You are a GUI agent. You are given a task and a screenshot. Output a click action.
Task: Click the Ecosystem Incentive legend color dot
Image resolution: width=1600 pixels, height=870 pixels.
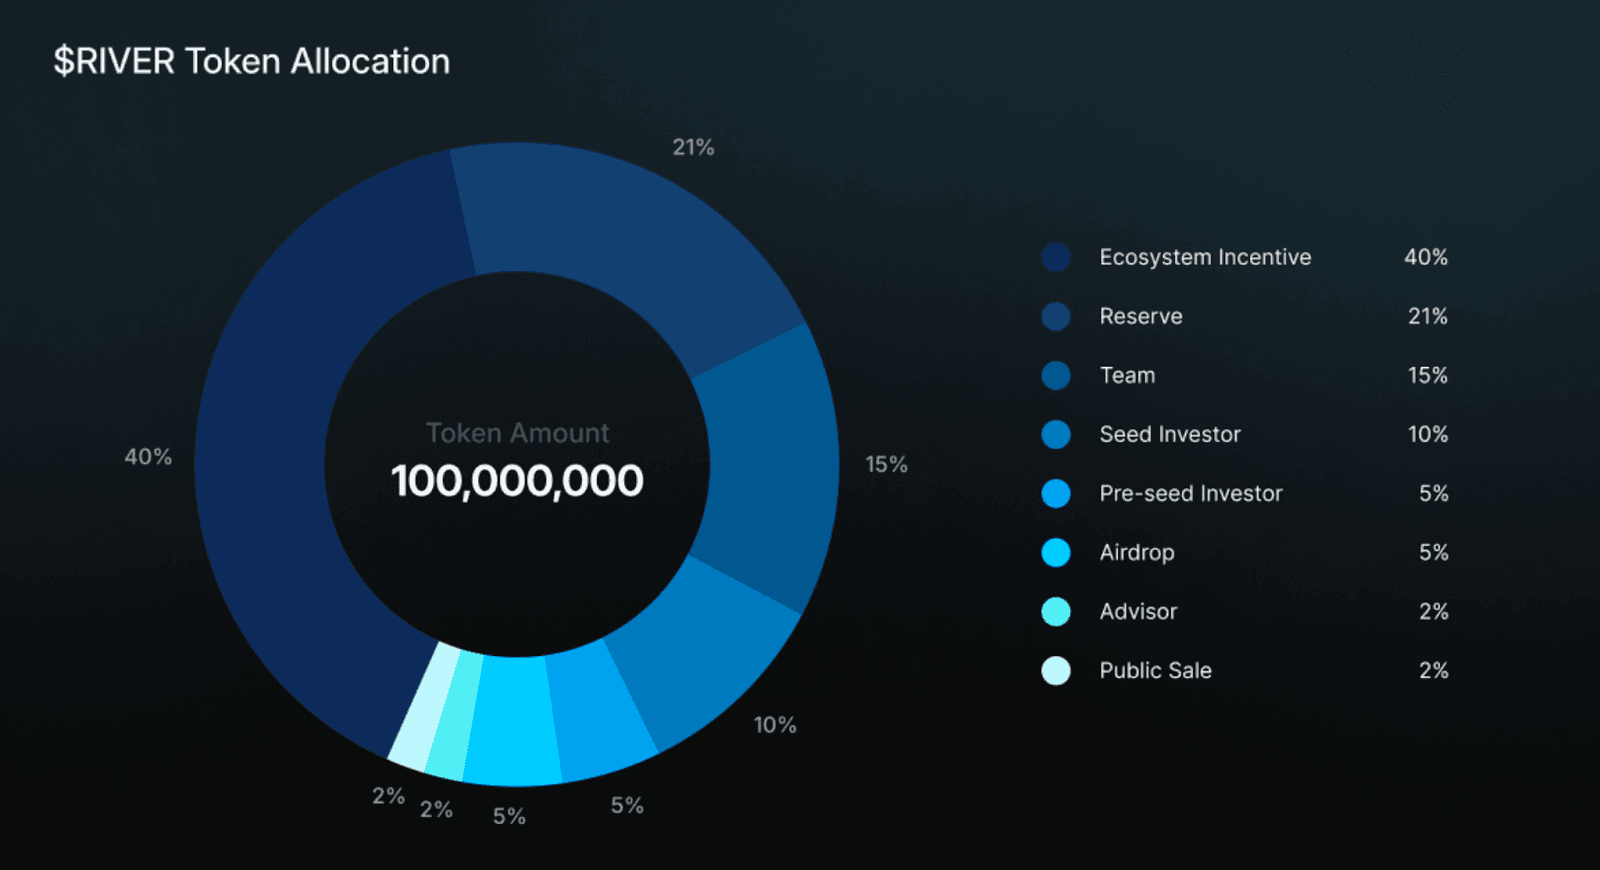tap(1056, 258)
